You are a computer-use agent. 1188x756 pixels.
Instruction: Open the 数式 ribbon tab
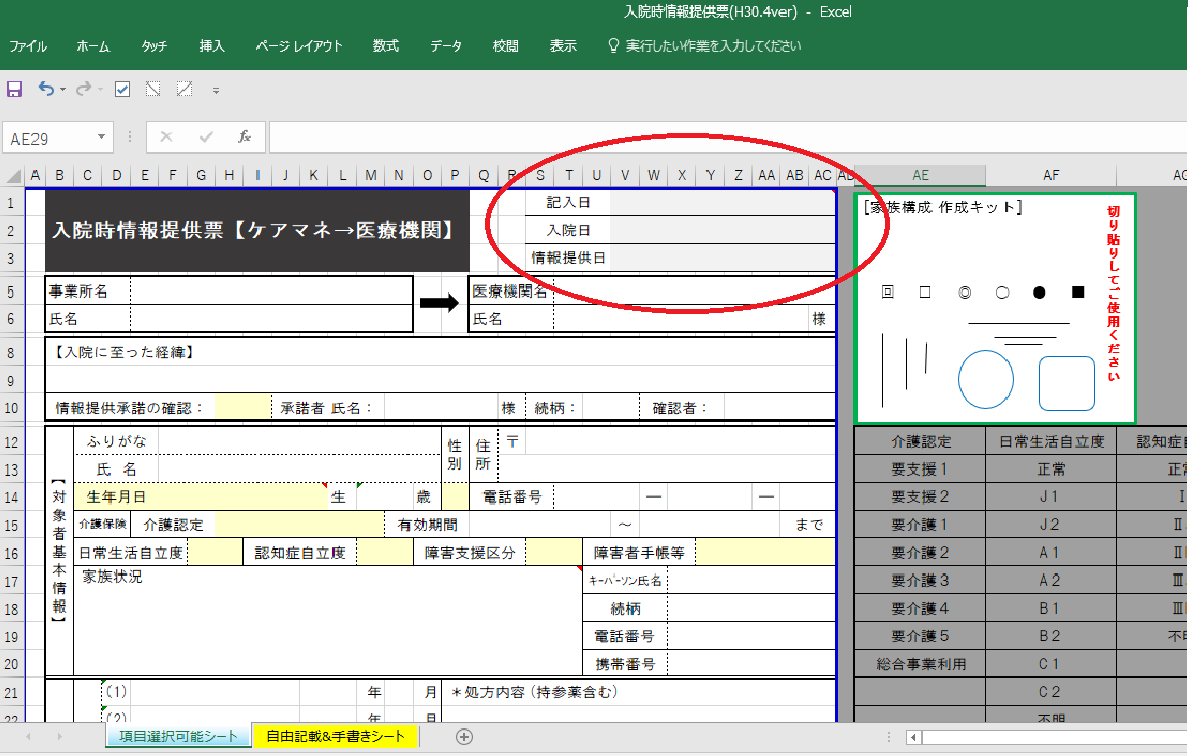click(x=385, y=46)
